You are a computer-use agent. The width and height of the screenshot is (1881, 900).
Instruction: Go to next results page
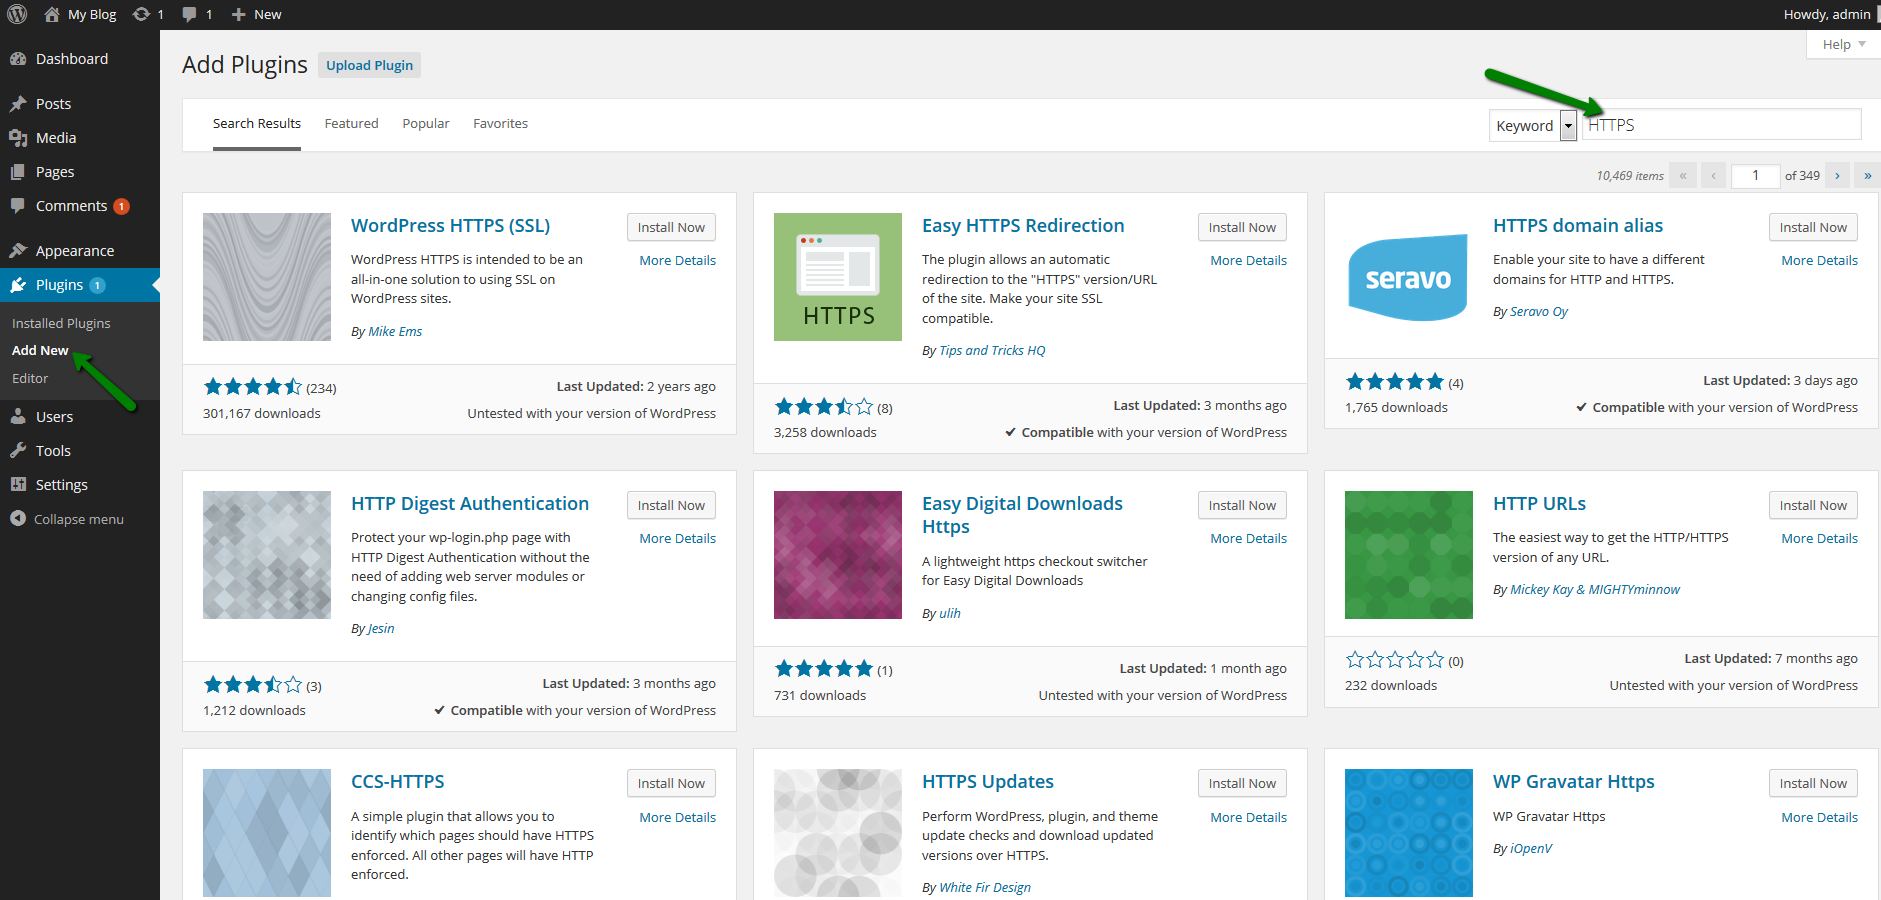1837,175
